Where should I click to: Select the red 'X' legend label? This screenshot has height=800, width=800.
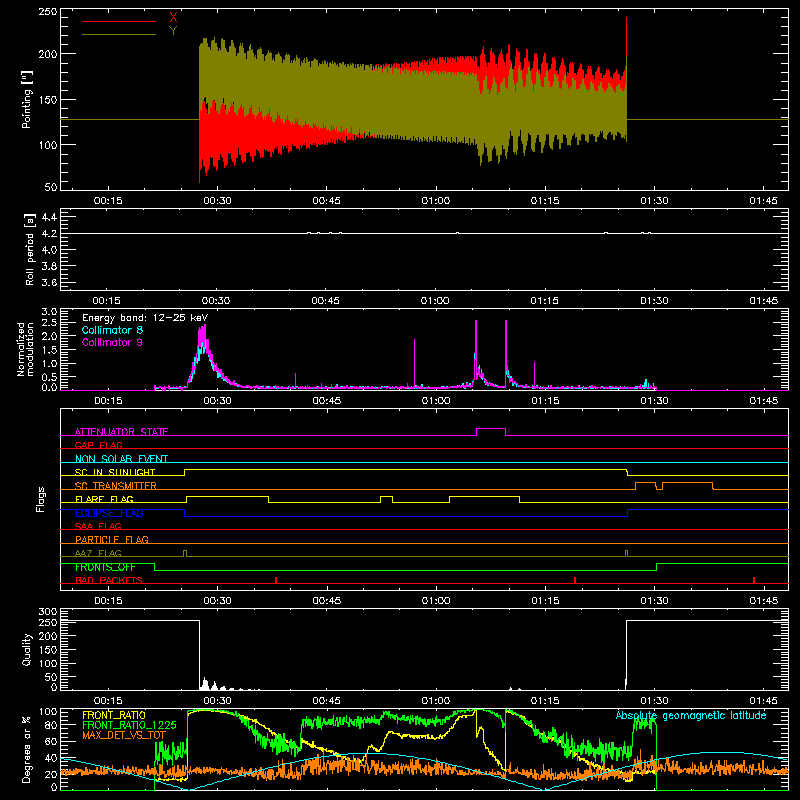tap(173, 18)
